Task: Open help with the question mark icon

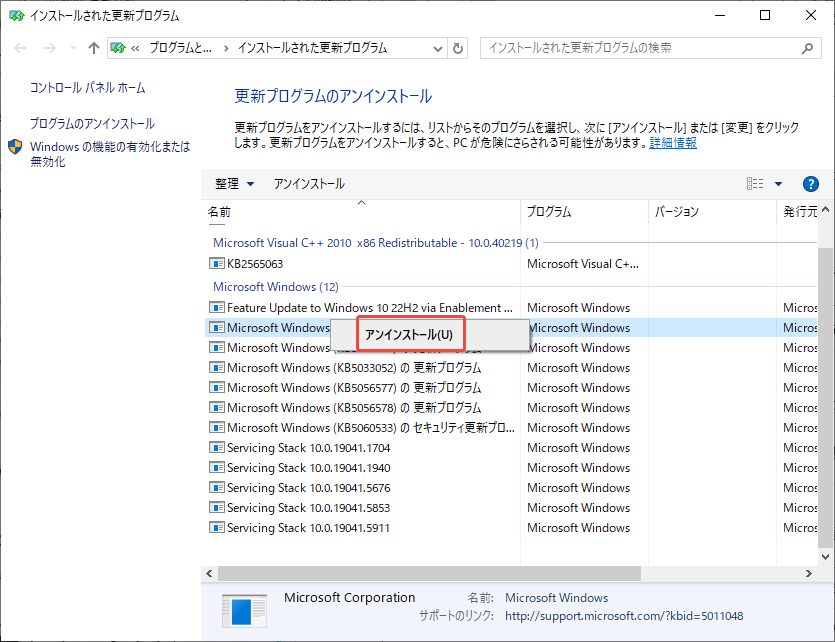Action: 811,184
